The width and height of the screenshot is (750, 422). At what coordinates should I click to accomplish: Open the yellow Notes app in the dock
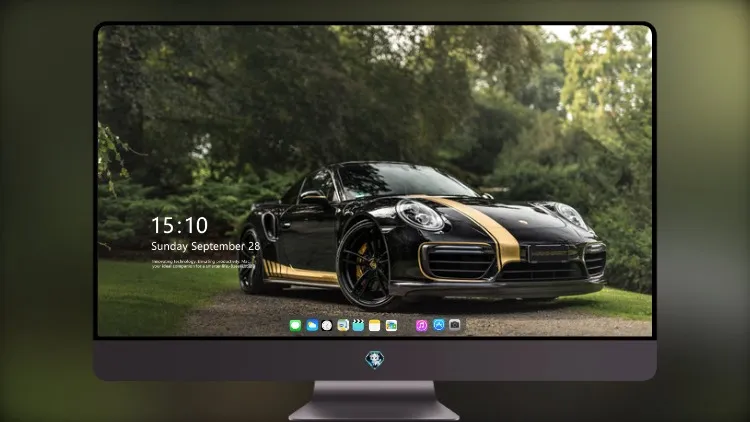pyautogui.click(x=375, y=325)
